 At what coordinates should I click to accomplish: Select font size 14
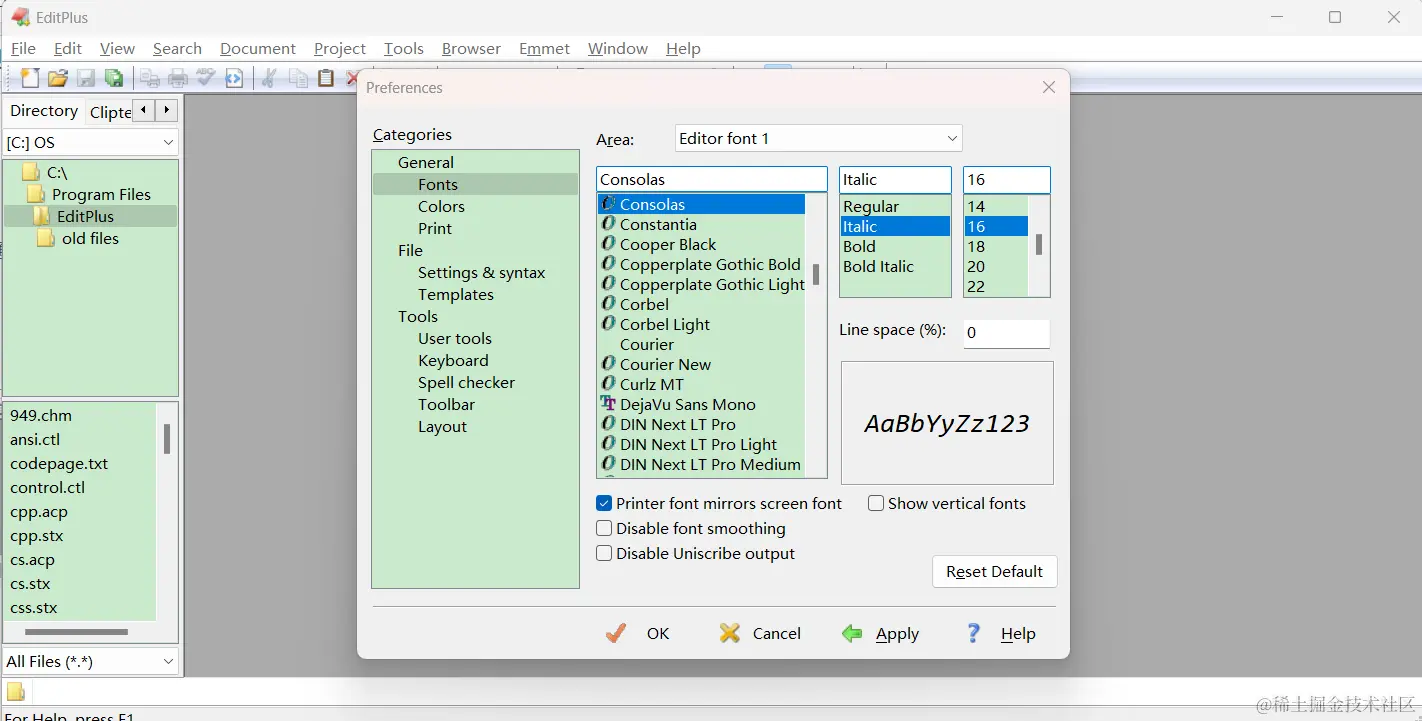(x=976, y=207)
